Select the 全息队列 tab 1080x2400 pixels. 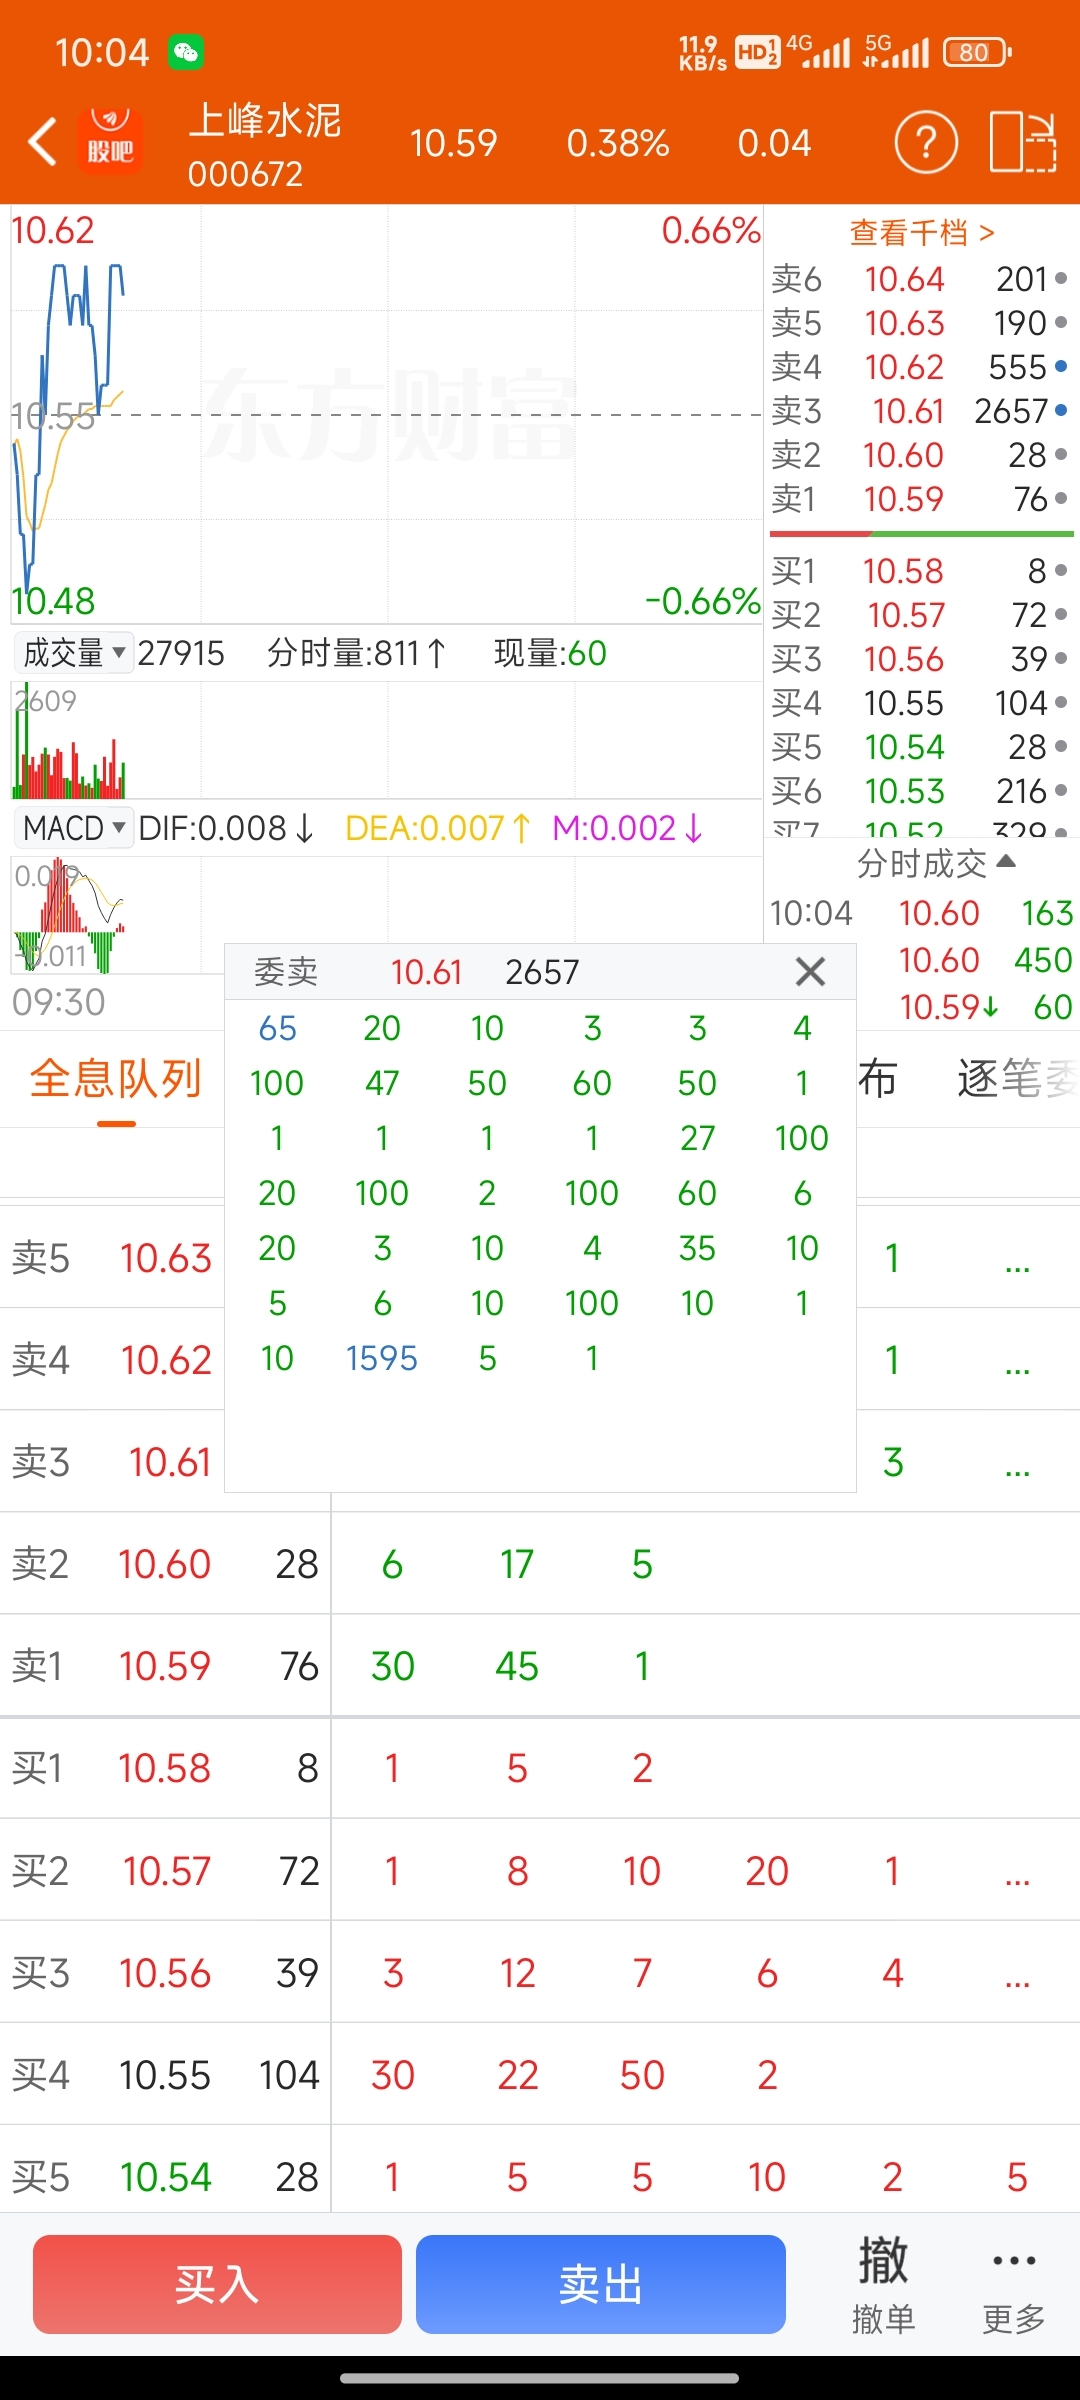116,1080
